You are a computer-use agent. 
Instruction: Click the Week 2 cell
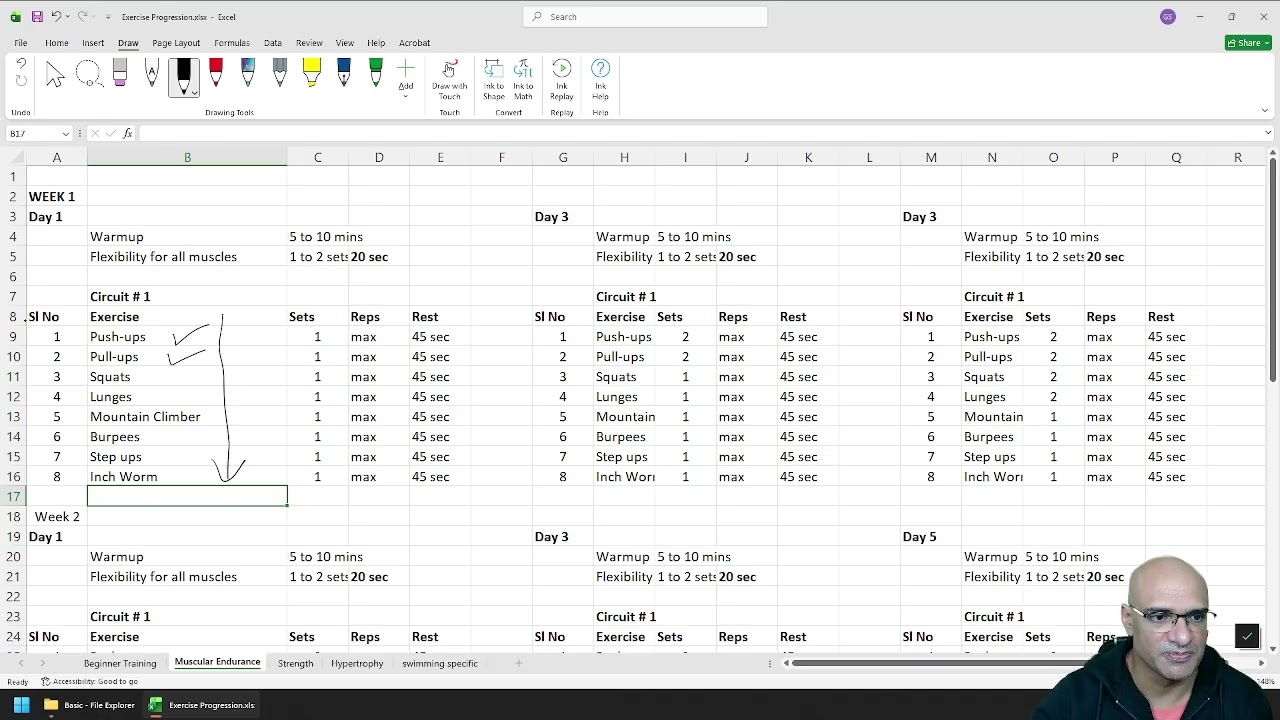[57, 517]
